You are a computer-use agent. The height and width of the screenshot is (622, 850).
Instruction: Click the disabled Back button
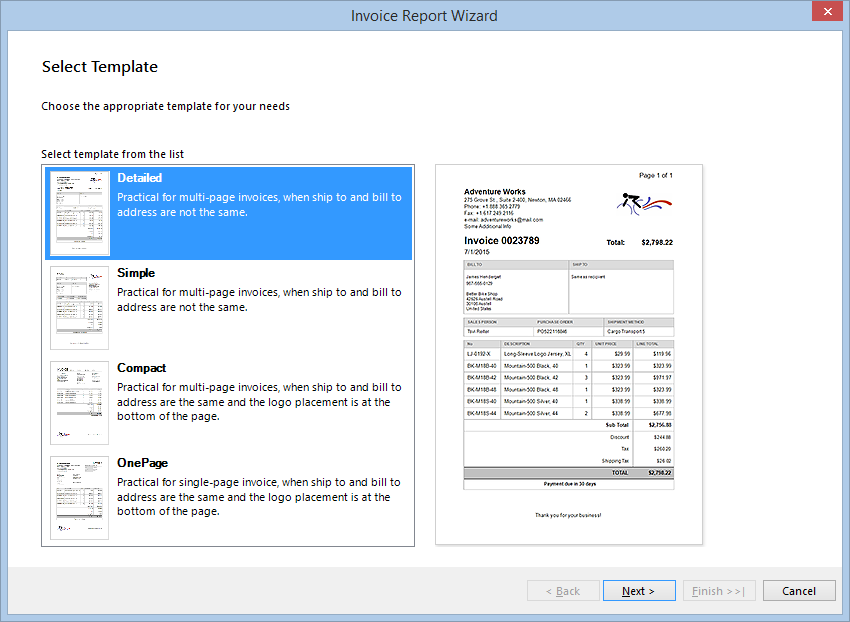tap(563, 590)
